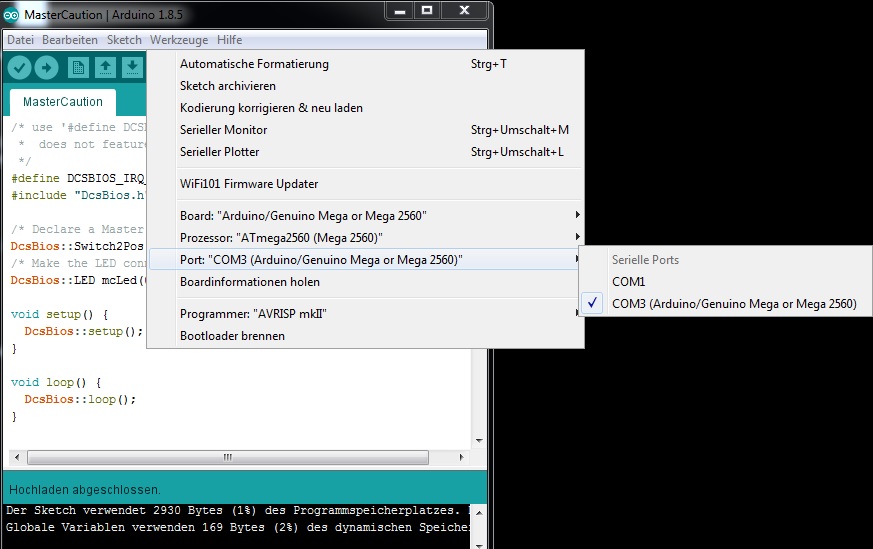This screenshot has width=873, height=549.
Task: Choose Boardinformationen holen
Action: point(365,282)
